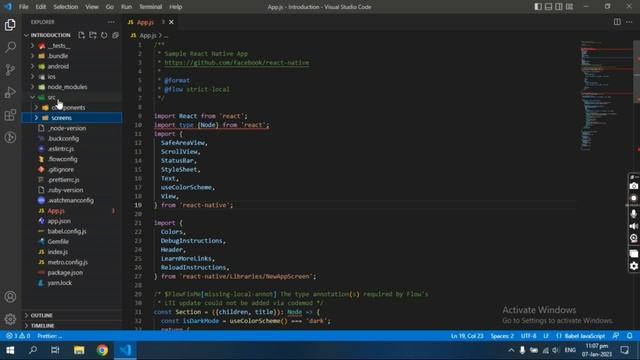The height and width of the screenshot is (360, 640).
Task: Click the speaker icon on recorder toolbar
Action: pos(633,226)
